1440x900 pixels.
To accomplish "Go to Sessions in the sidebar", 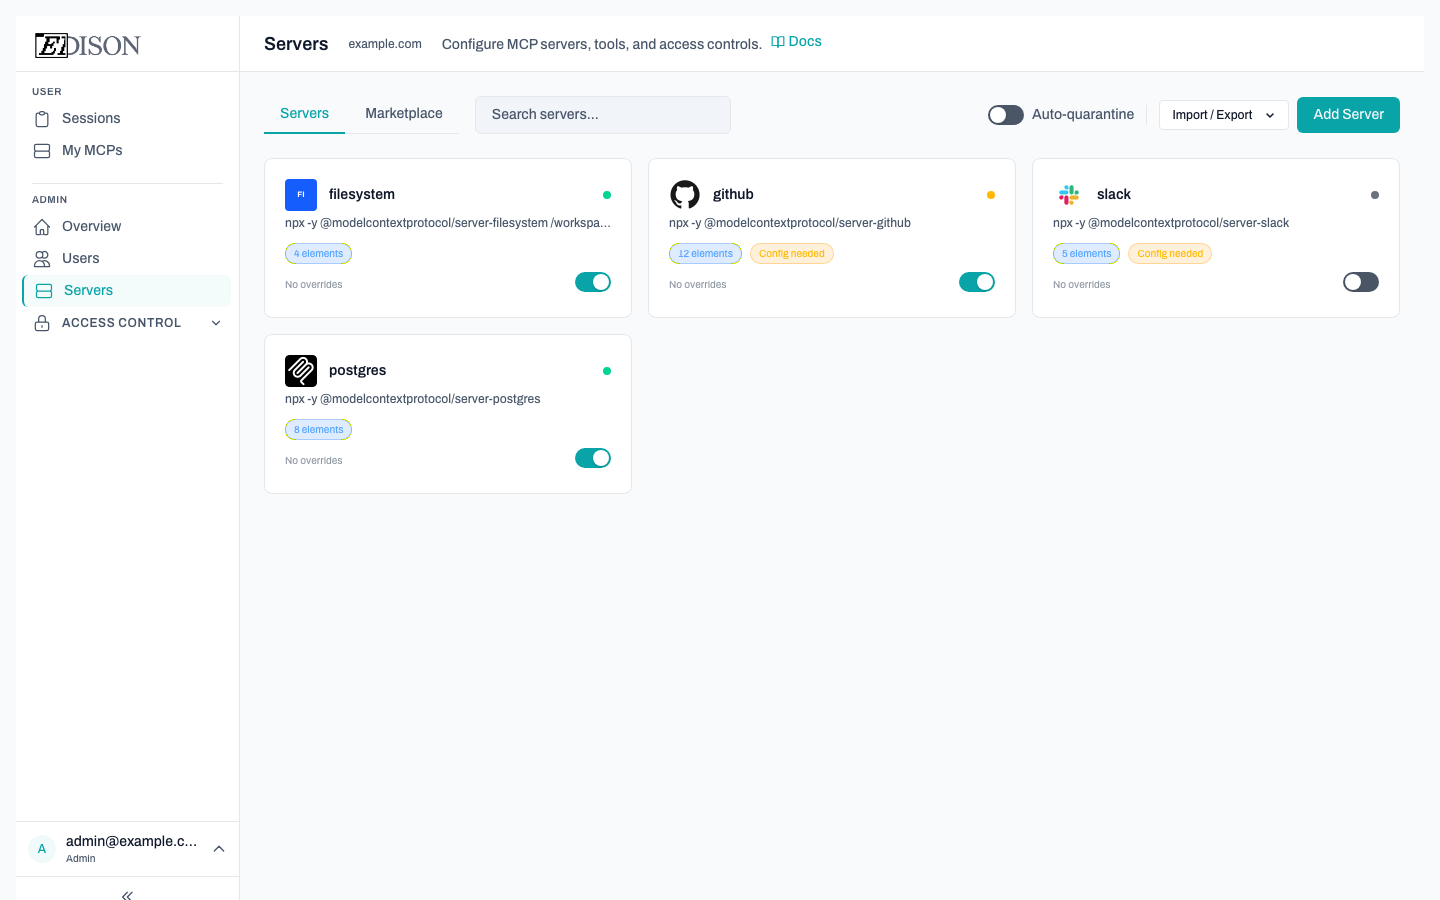I will pos(90,118).
